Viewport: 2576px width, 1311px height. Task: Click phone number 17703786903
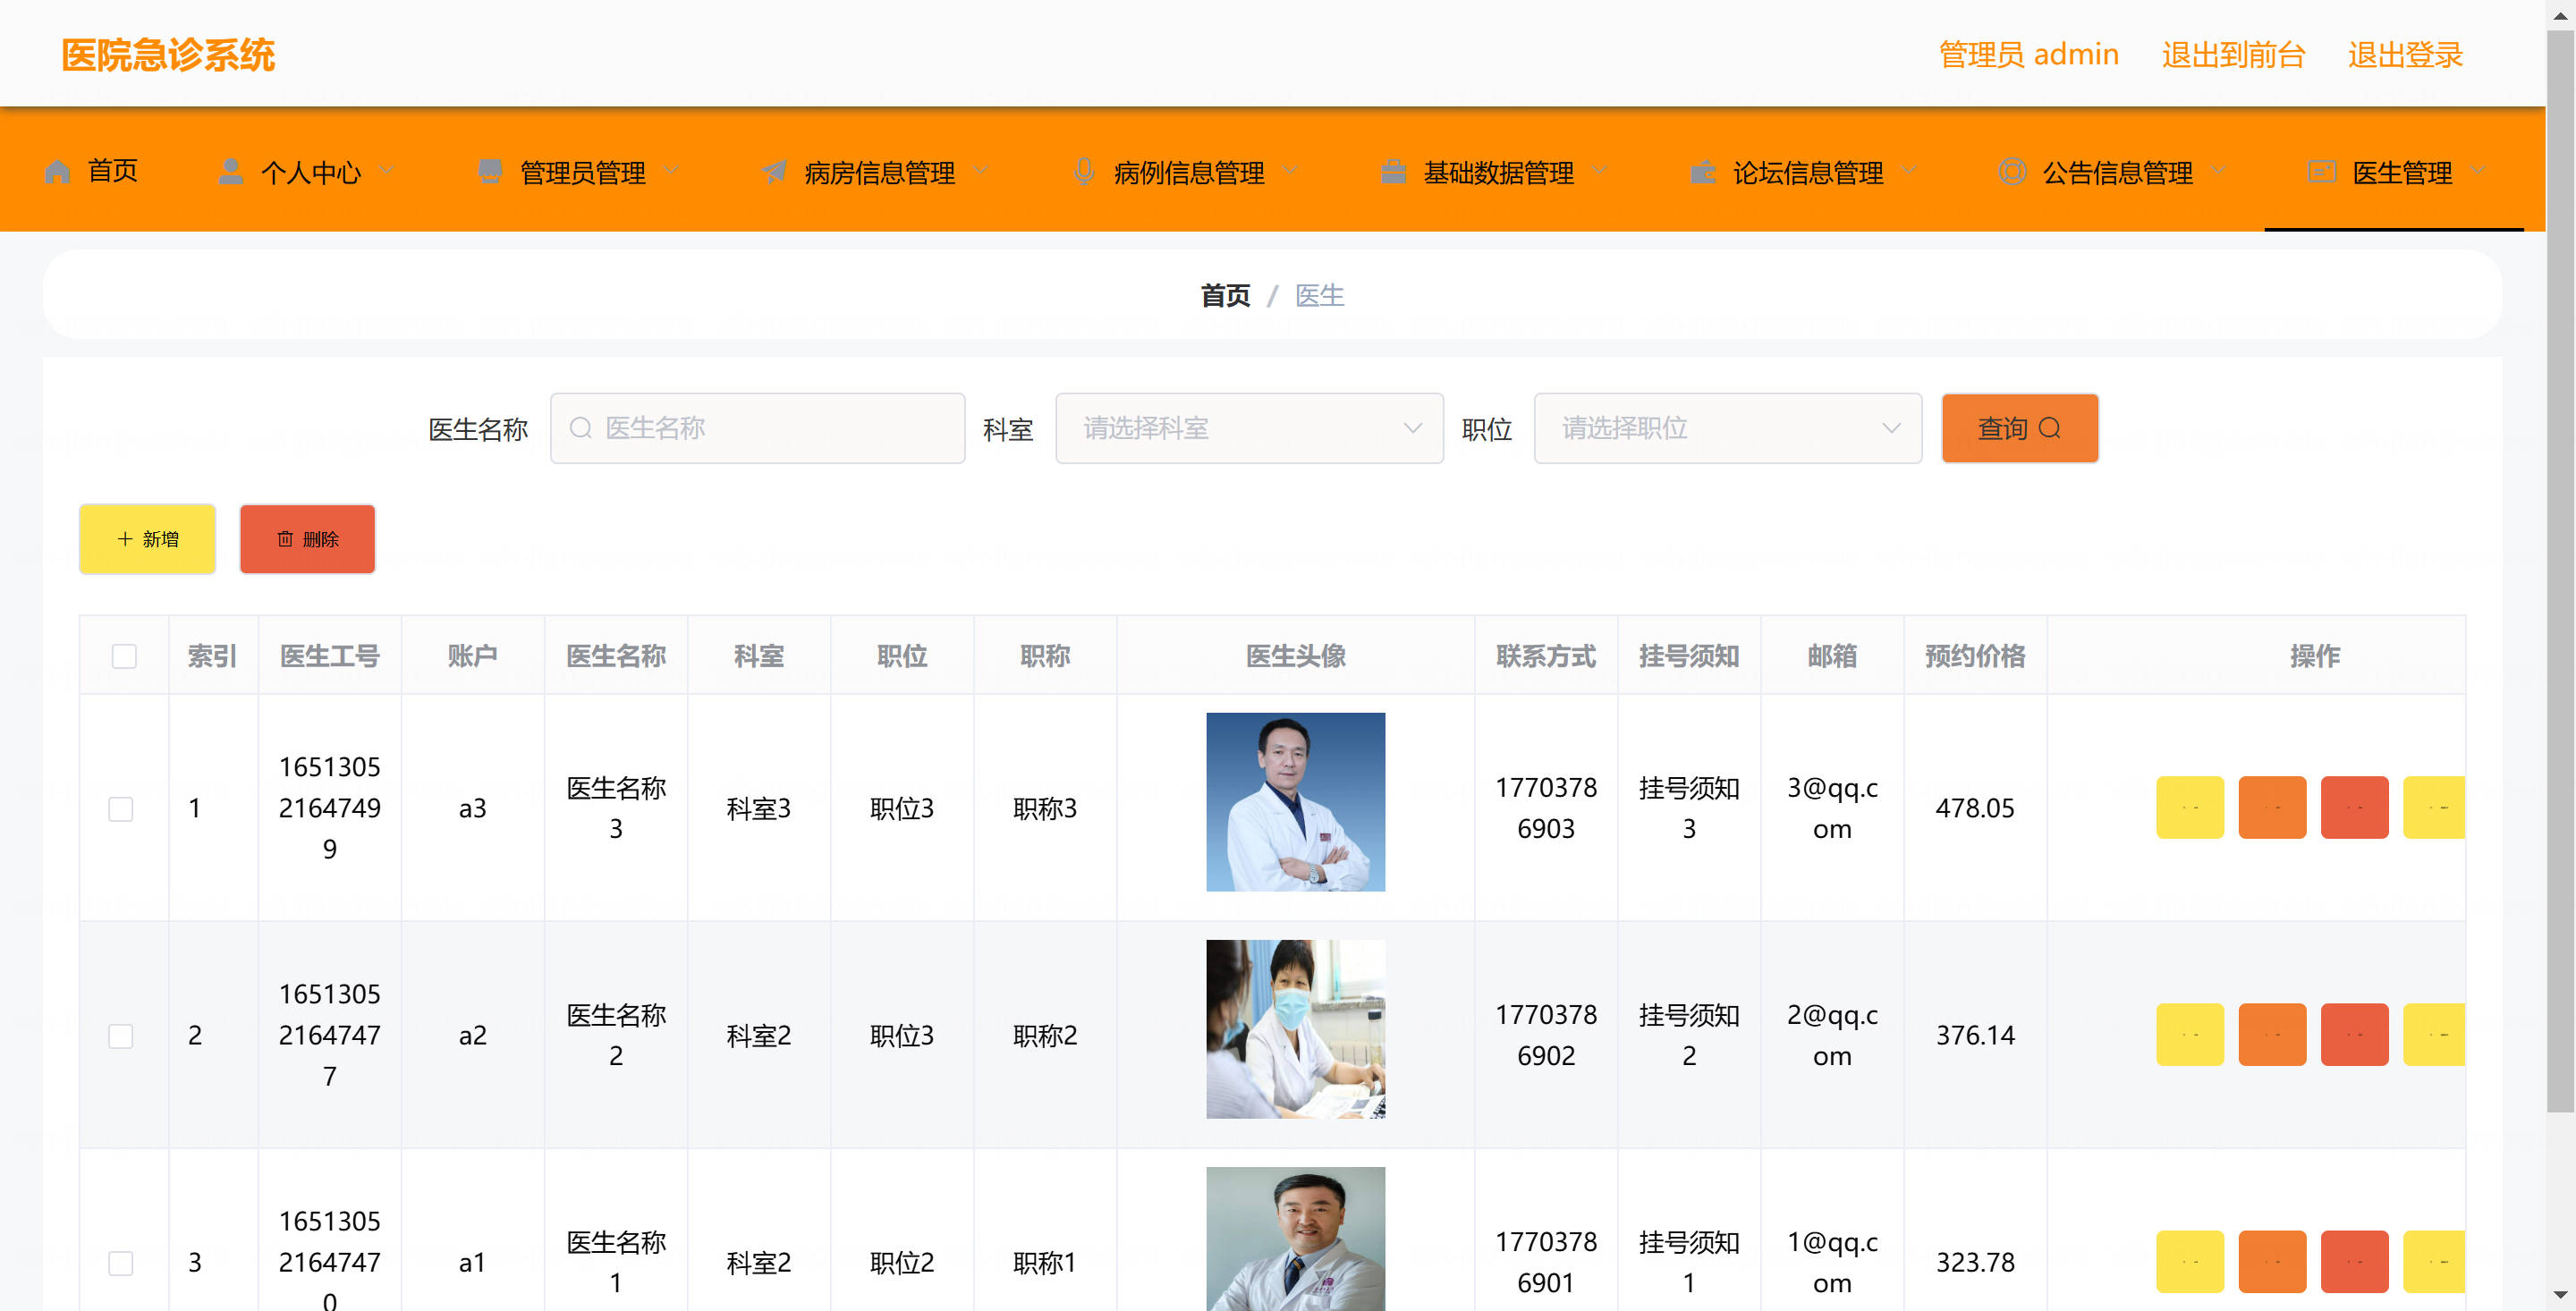click(x=1545, y=808)
